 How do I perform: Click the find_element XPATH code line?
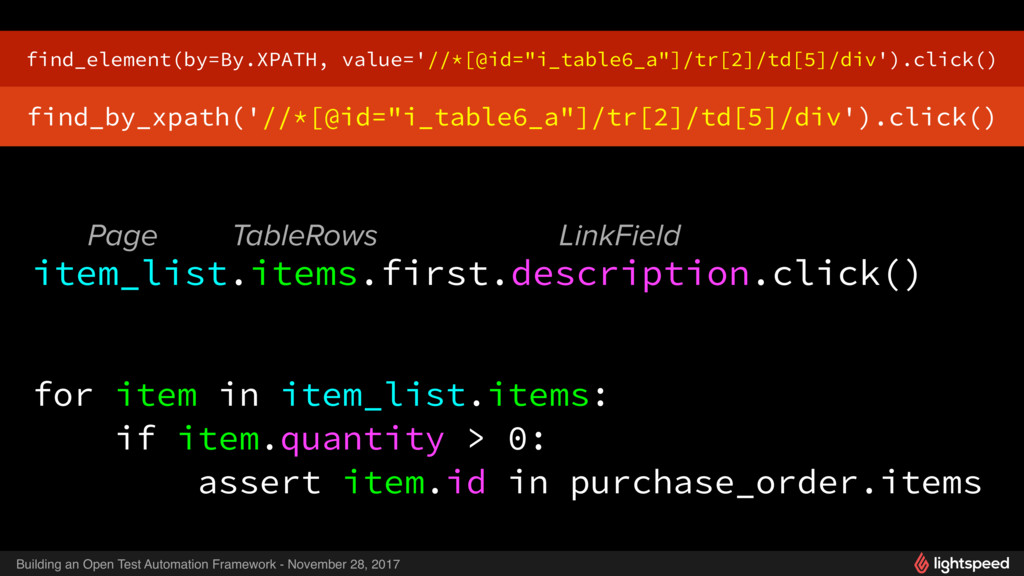(x=511, y=59)
